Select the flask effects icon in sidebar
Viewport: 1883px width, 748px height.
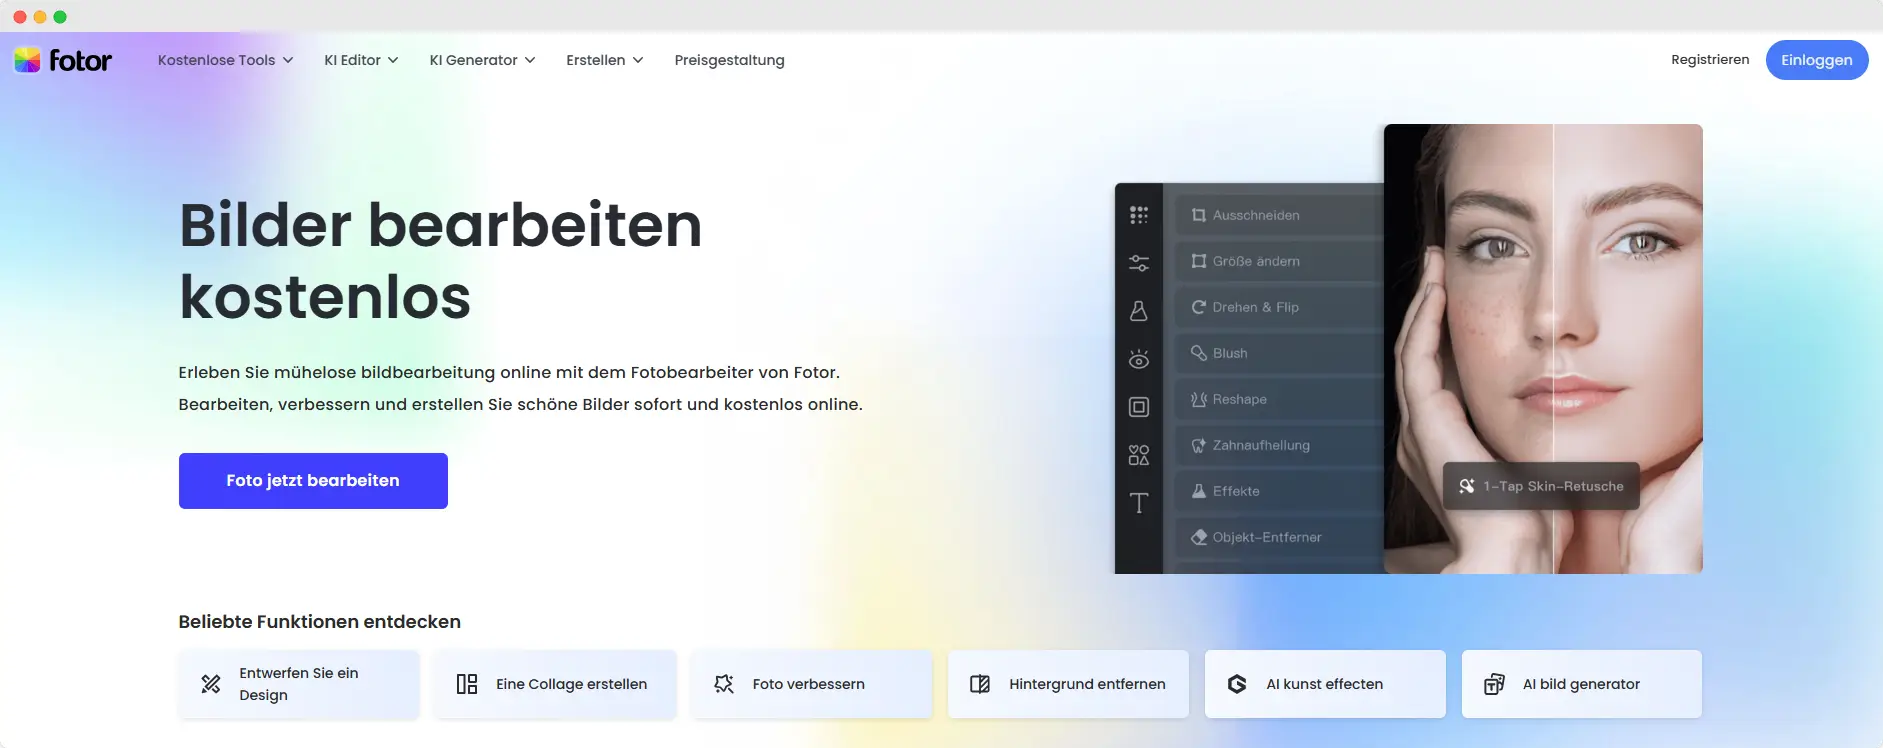[x=1139, y=311]
